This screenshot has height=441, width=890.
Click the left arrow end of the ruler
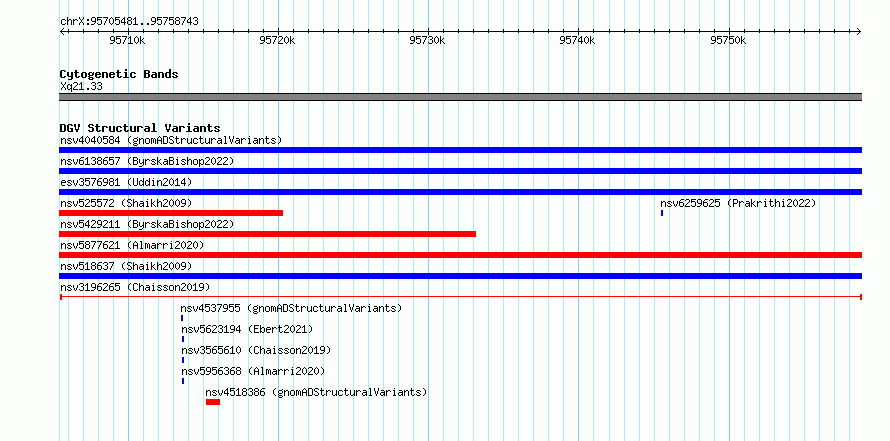pos(62,32)
